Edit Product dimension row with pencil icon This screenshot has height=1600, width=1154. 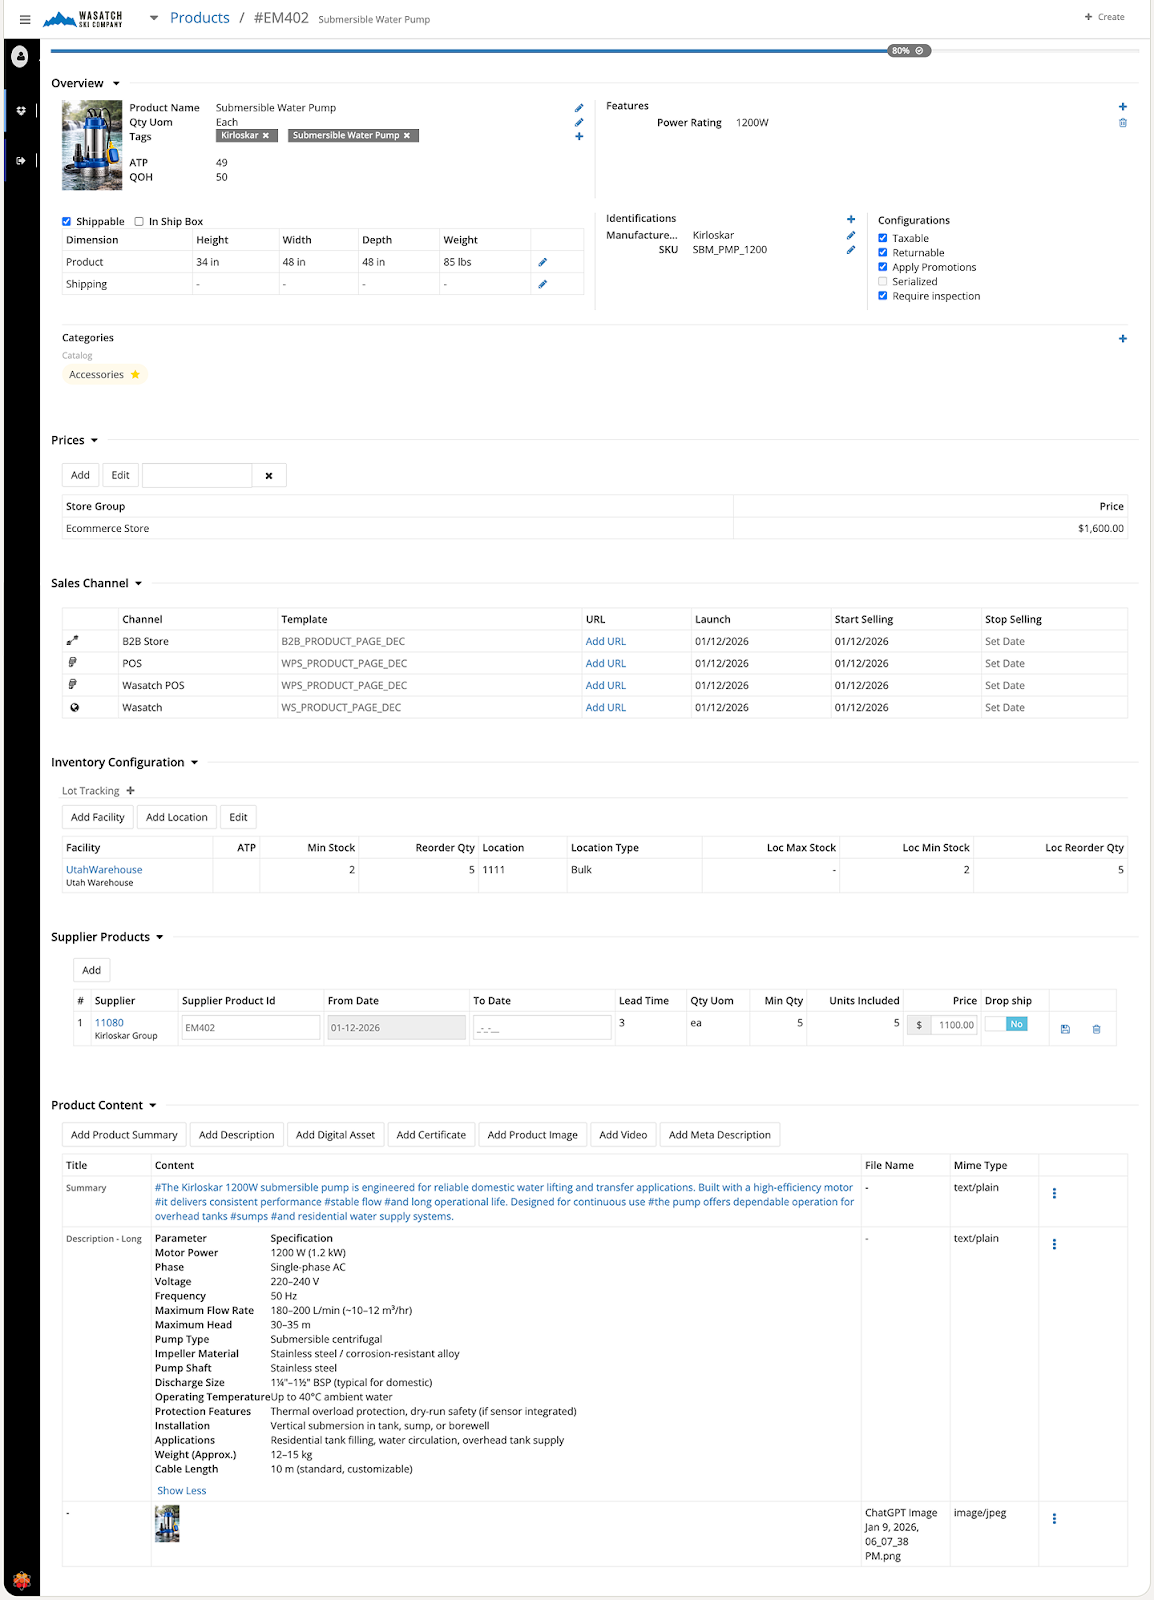[542, 262]
